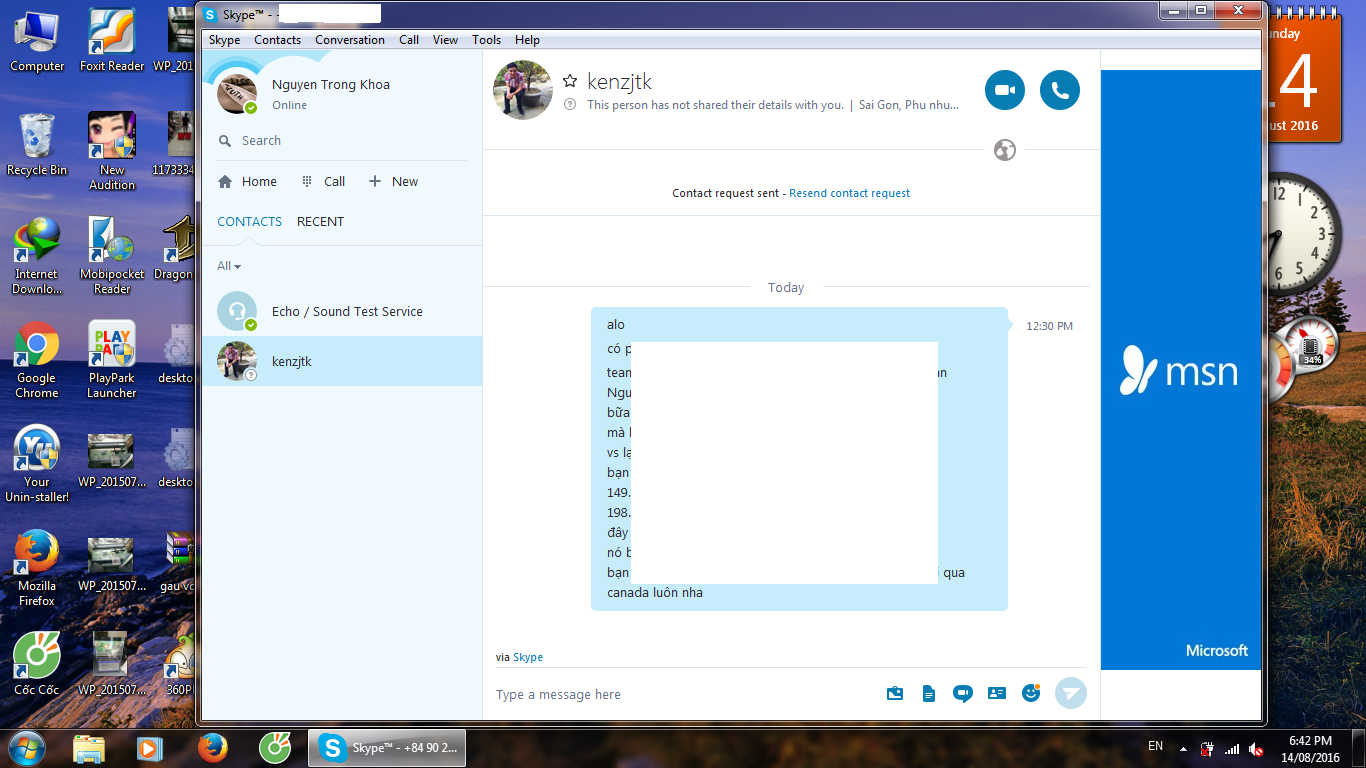1366x768 pixels.
Task: Click the EN language indicator in taskbar
Action: coord(1155,746)
